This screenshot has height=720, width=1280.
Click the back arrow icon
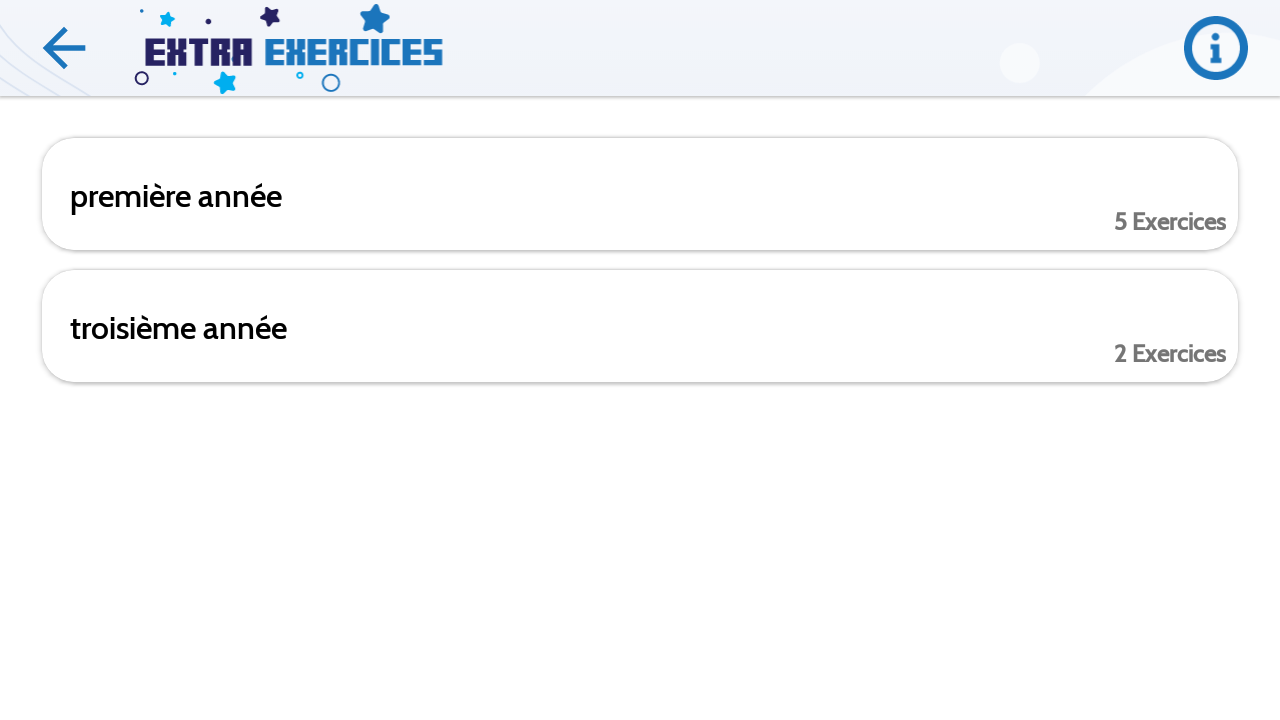(x=64, y=48)
